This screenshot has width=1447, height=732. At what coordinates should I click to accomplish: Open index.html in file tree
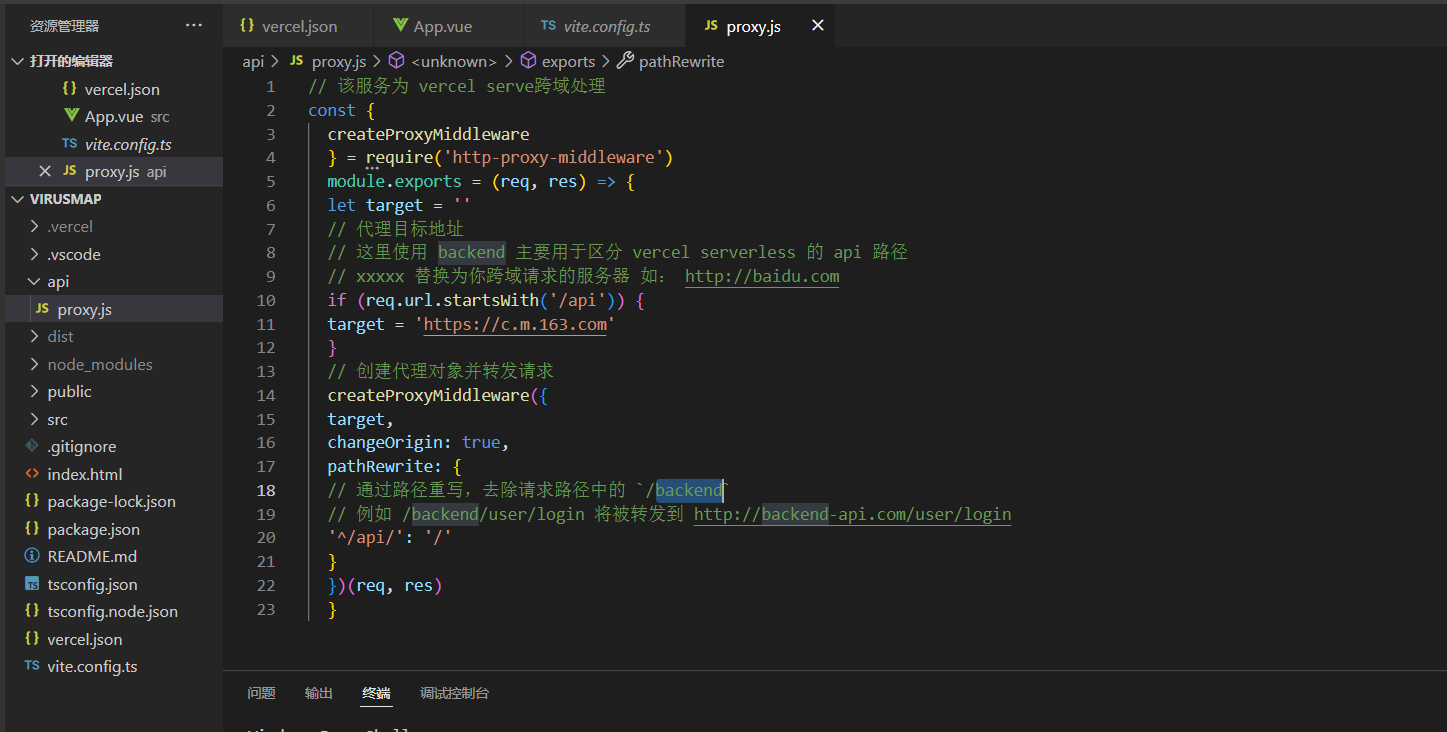[114, 474]
